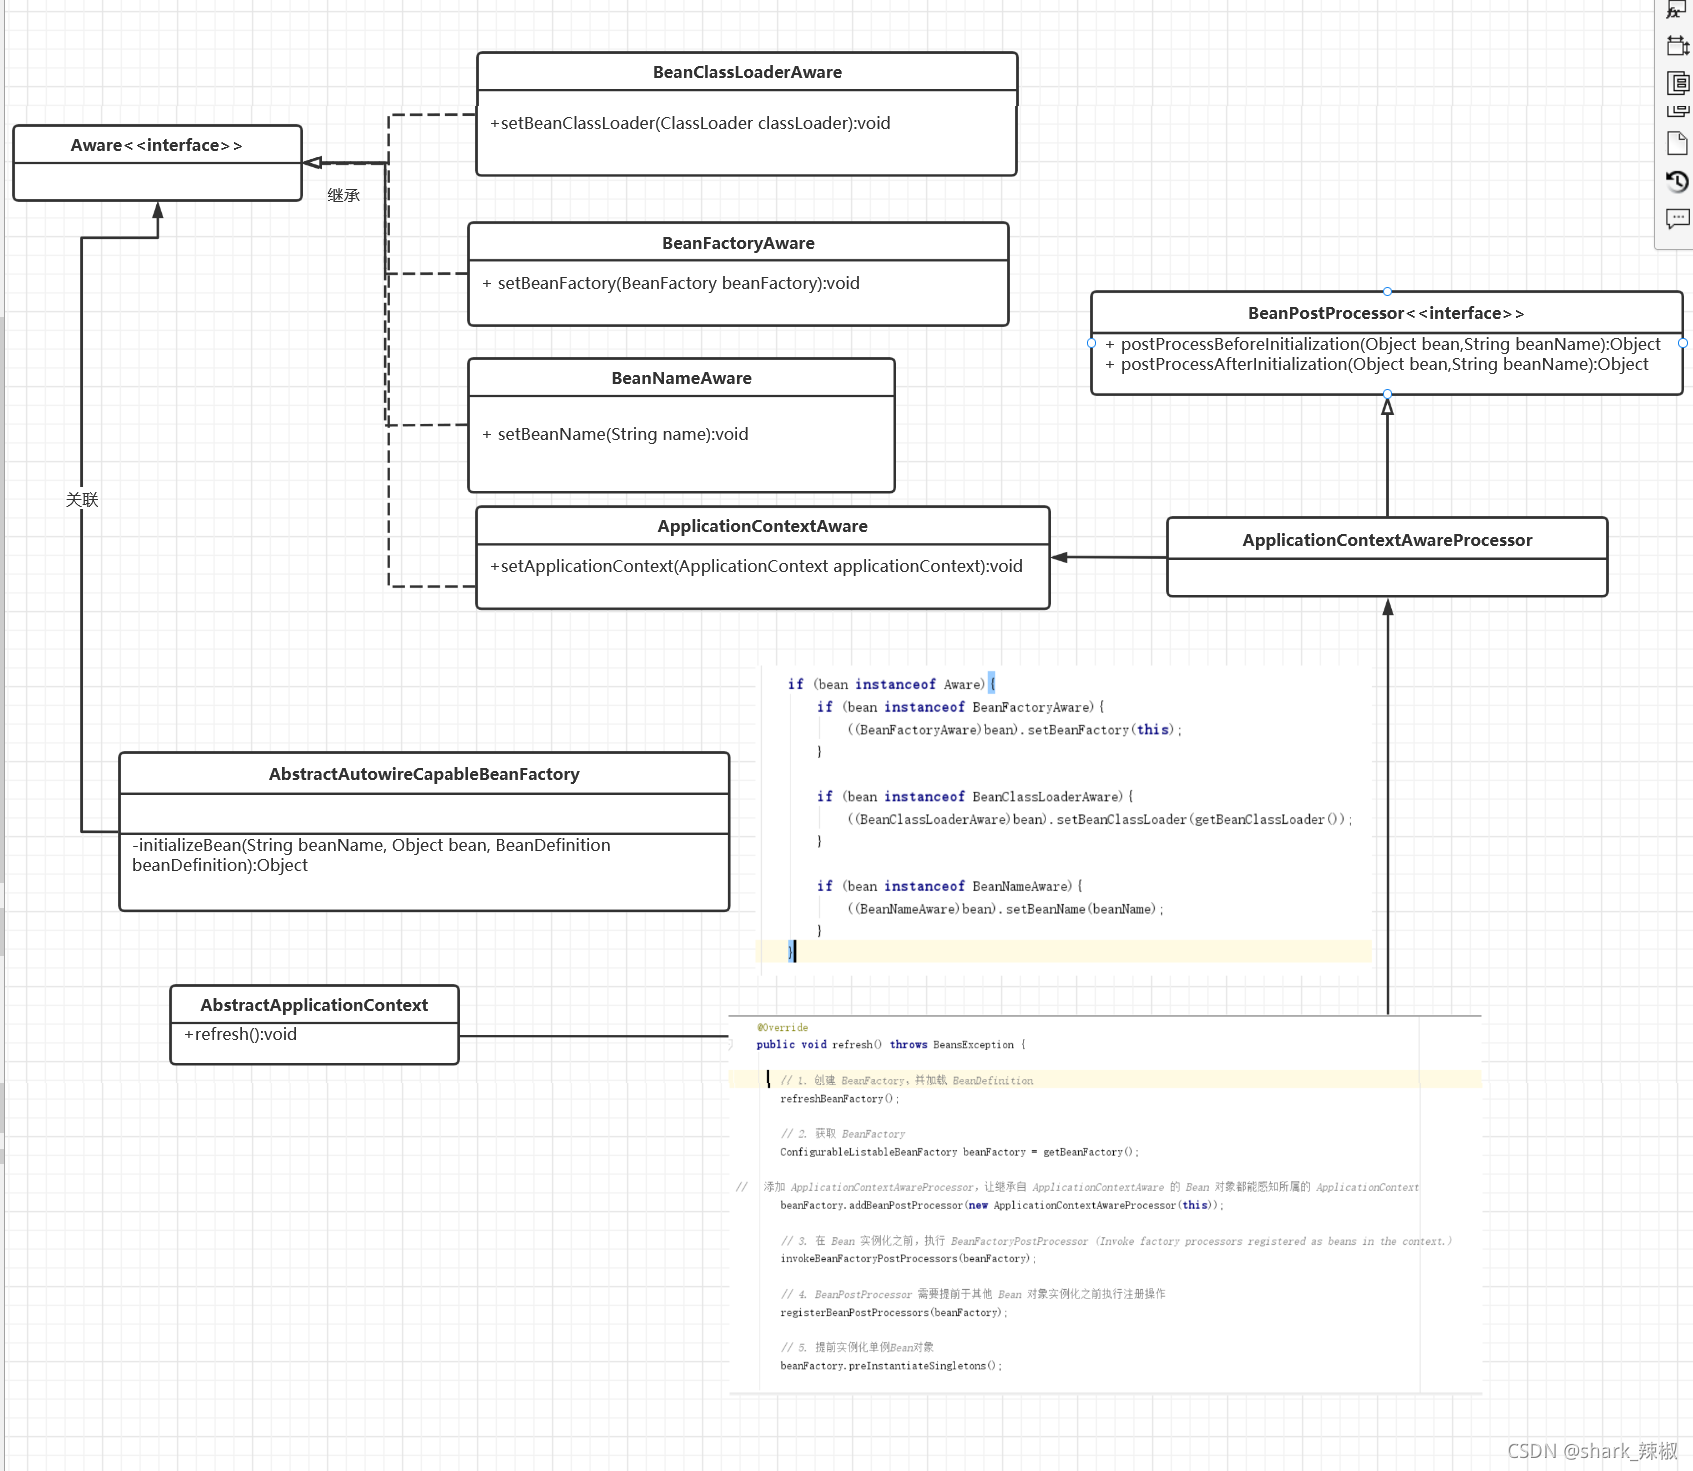Select the BeanClassLoaderAware class header
The width and height of the screenshot is (1693, 1471).
(747, 72)
